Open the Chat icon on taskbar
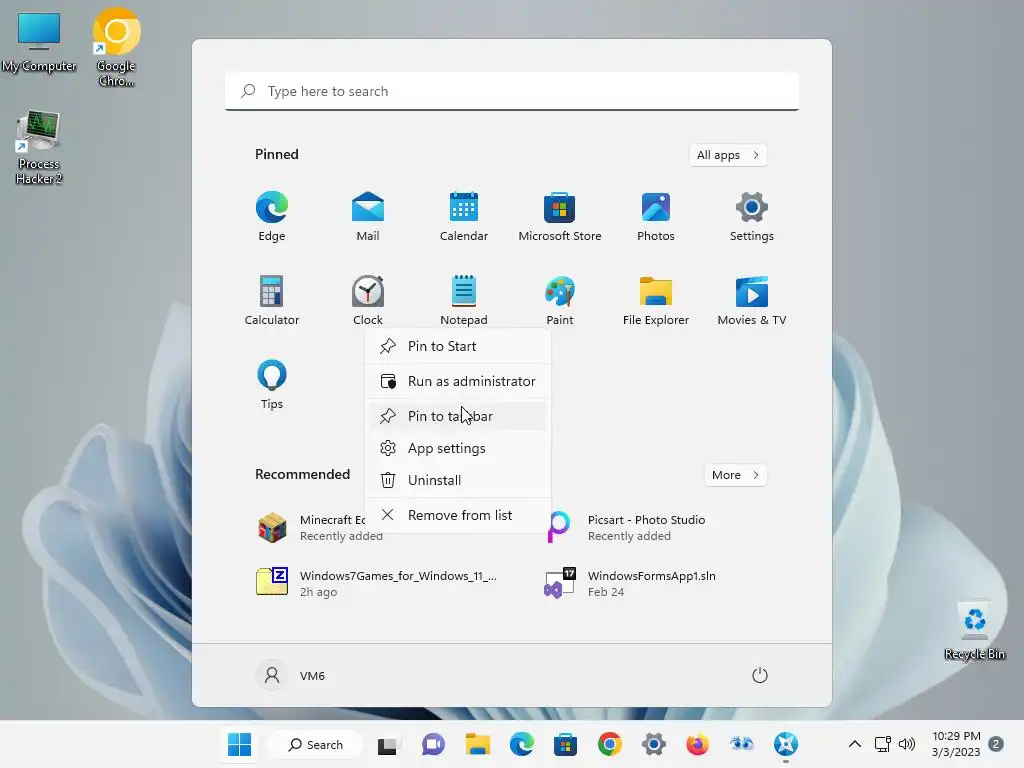 tap(432, 744)
